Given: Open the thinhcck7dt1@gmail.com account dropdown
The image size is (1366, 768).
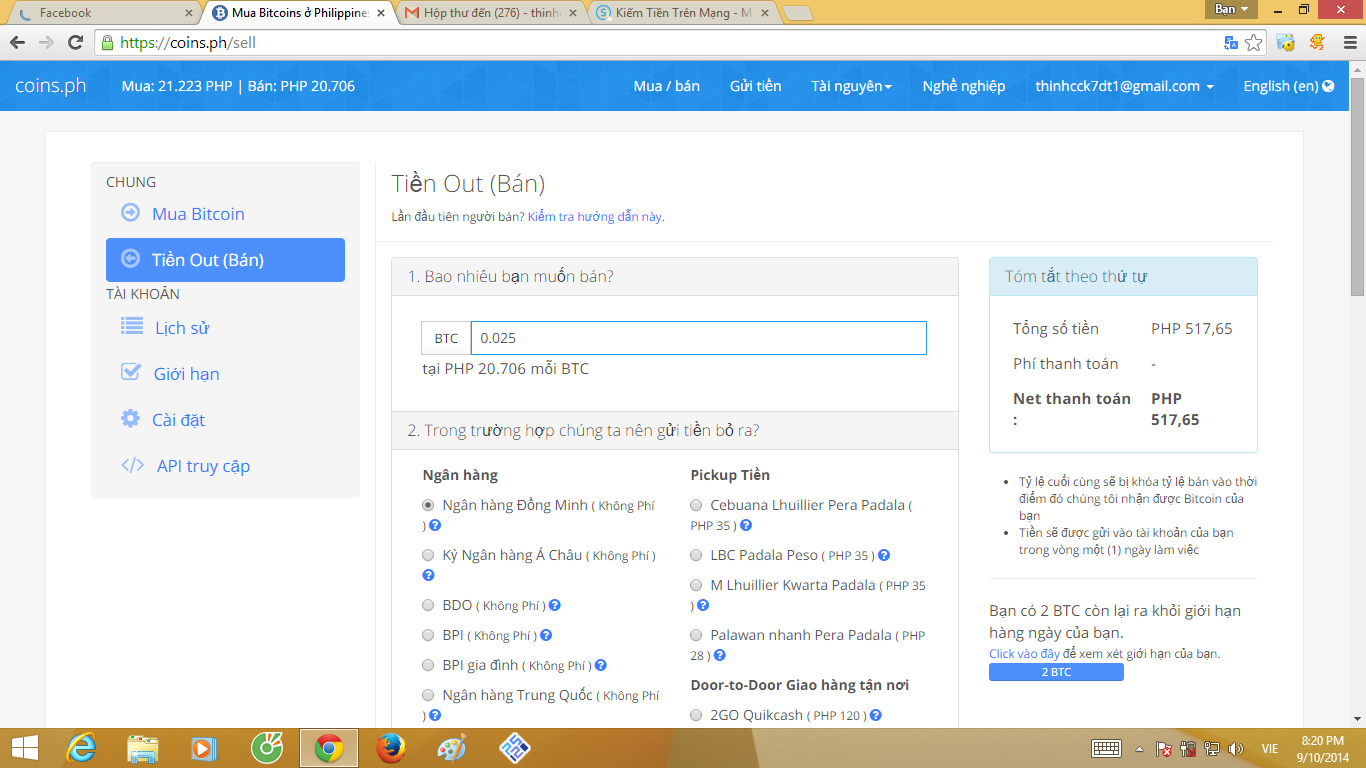Looking at the screenshot, I should (x=1125, y=86).
